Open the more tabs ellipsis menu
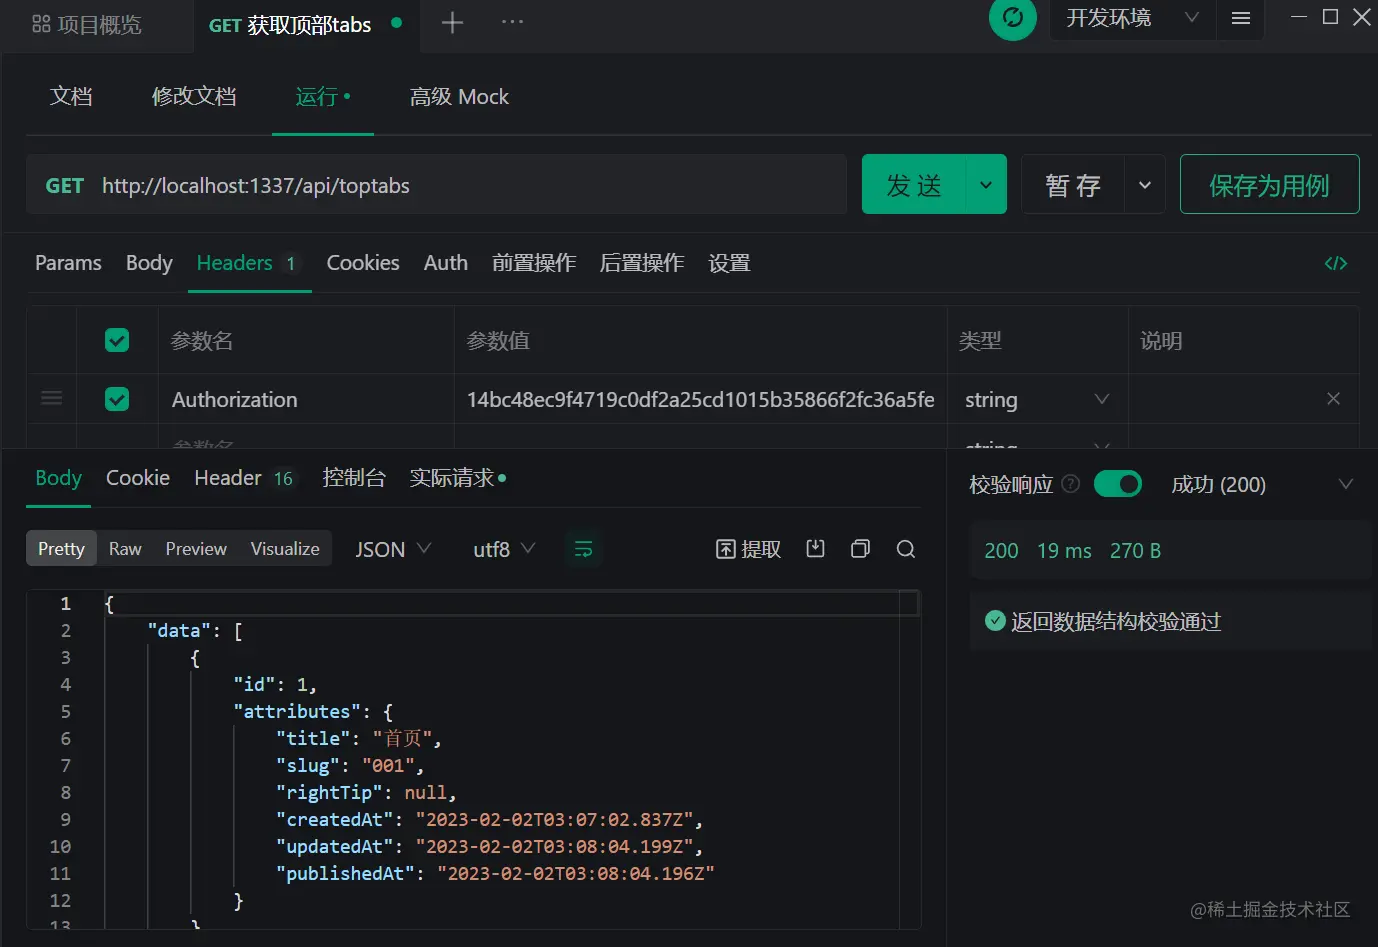 click(512, 22)
